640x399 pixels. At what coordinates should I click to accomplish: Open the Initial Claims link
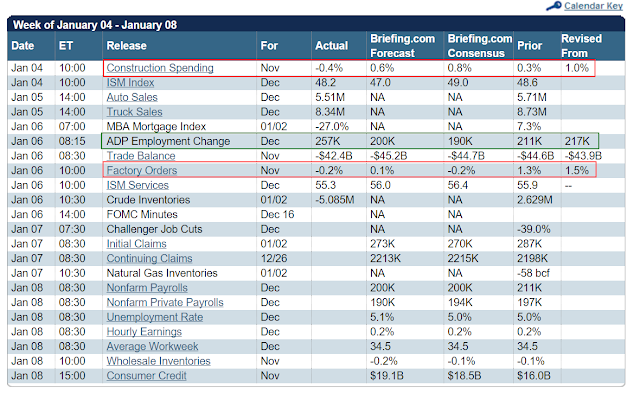136,244
